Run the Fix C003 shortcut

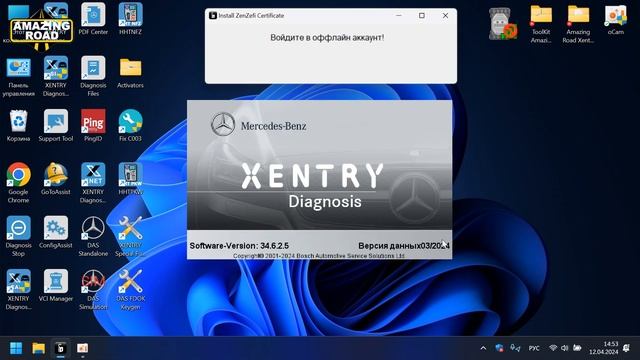point(130,126)
